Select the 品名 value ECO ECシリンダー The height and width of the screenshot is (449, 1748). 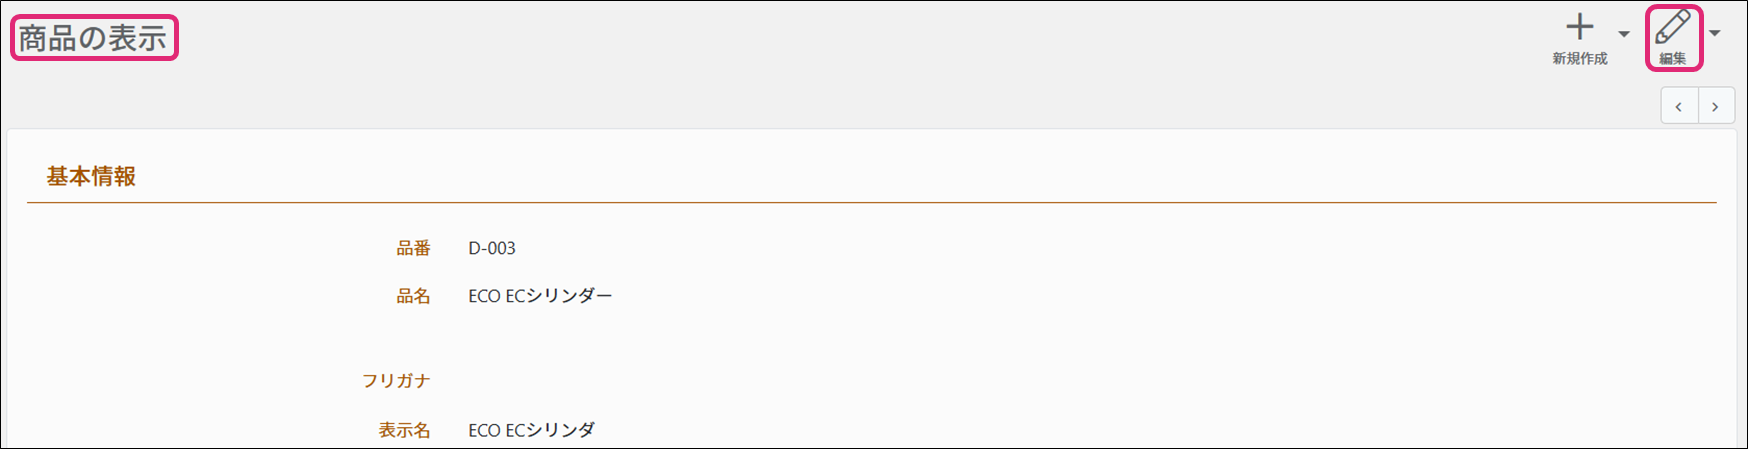(x=540, y=296)
